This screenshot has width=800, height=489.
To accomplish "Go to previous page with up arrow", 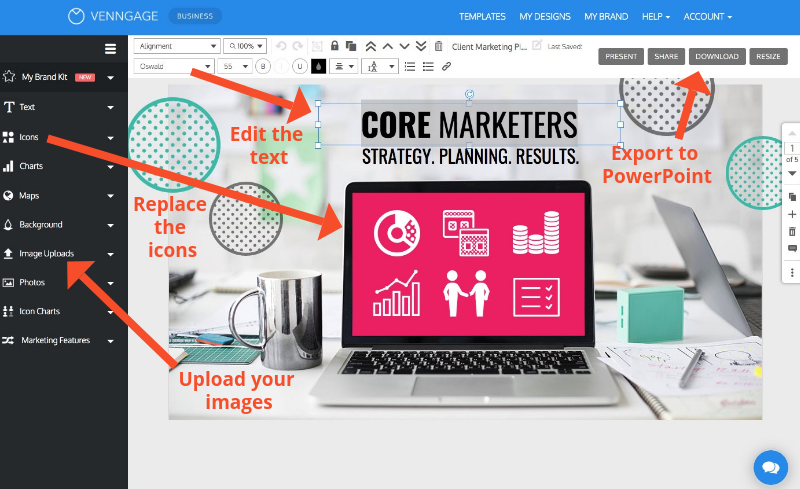I will tap(792, 134).
